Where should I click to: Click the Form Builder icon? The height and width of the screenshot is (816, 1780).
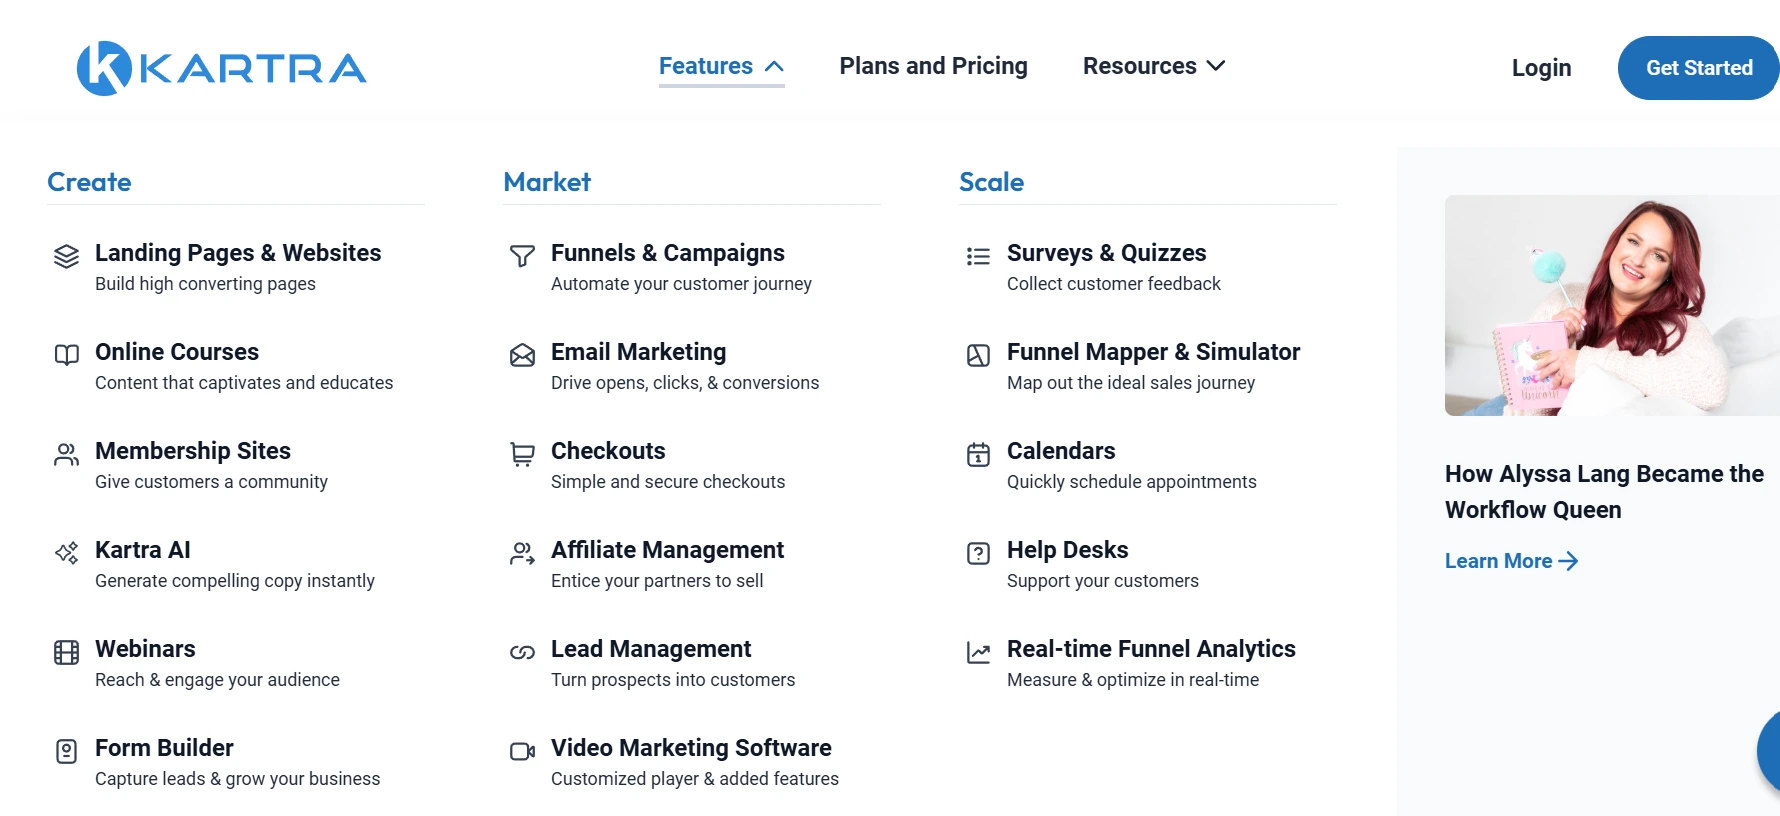(66, 751)
